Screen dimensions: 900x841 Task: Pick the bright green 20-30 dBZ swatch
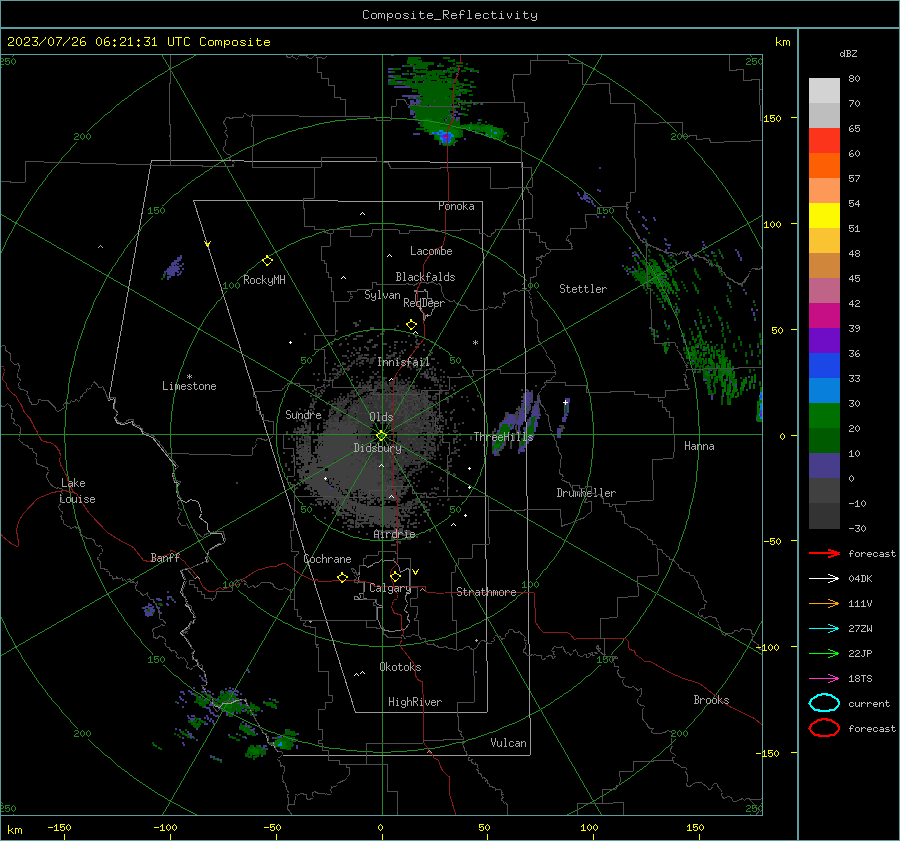(824, 416)
